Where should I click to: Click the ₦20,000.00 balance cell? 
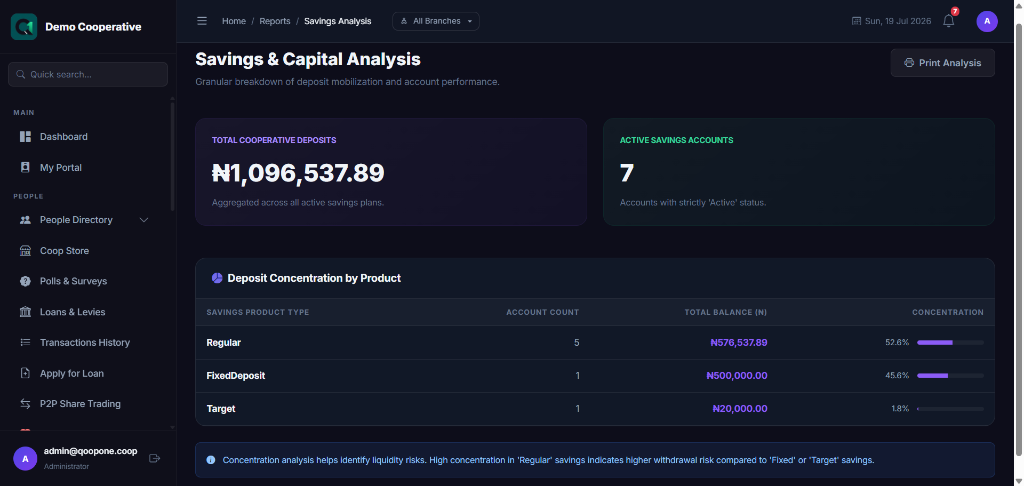(740, 409)
